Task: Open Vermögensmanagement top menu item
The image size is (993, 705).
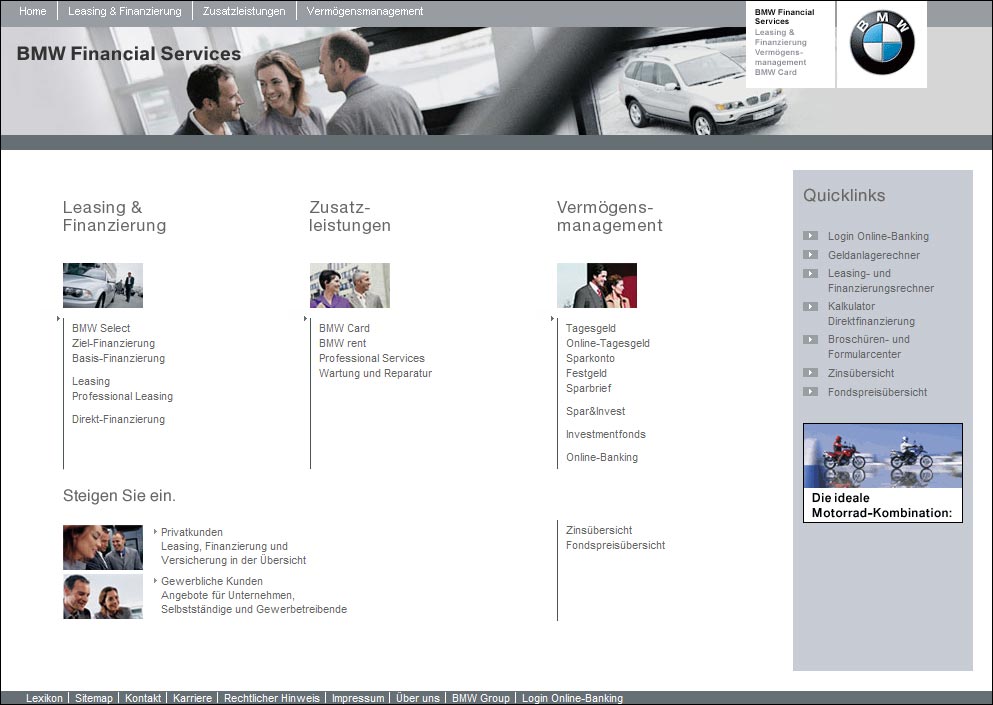Action: coord(365,11)
